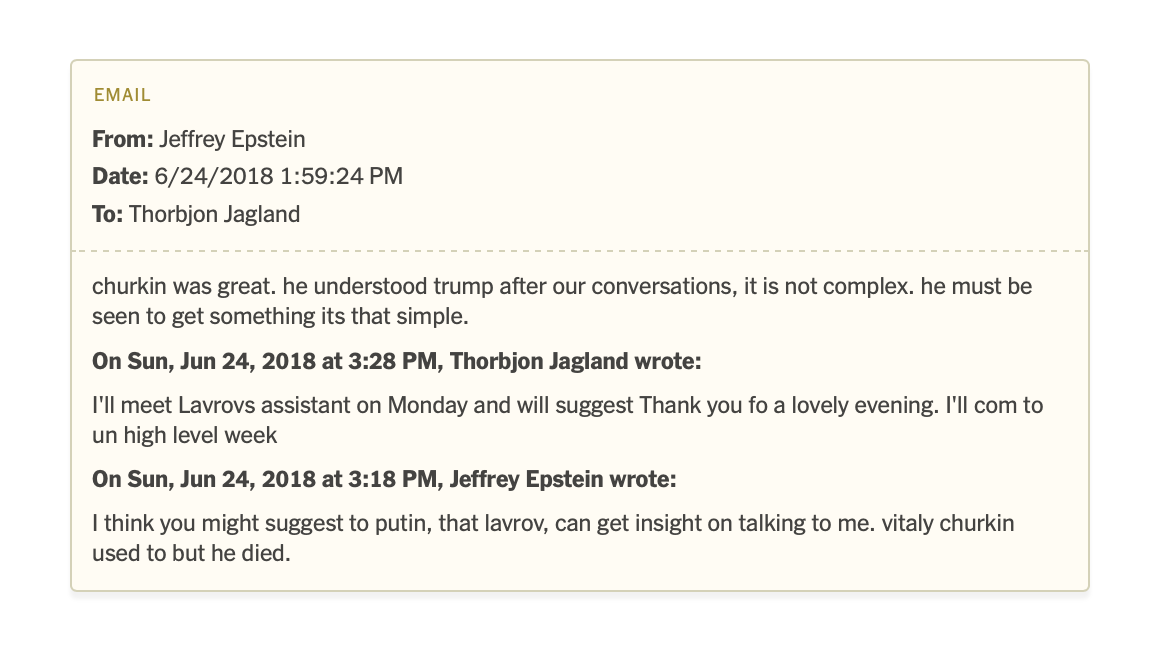The width and height of the screenshot is (1150, 654).
Task: Click the final line 'used to but he died.'
Action: 190,553
